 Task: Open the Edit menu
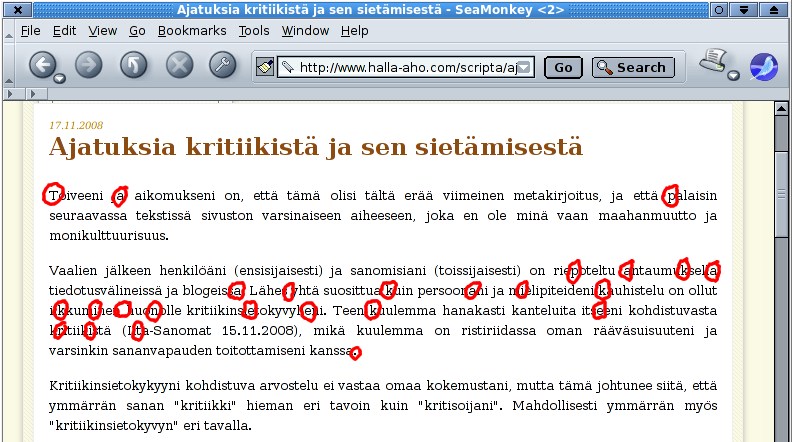pyautogui.click(x=64, y=31)
